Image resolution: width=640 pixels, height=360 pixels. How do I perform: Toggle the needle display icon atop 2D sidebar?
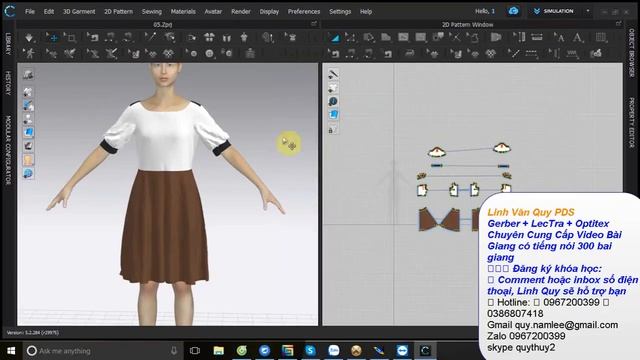[x=333, y=74]
